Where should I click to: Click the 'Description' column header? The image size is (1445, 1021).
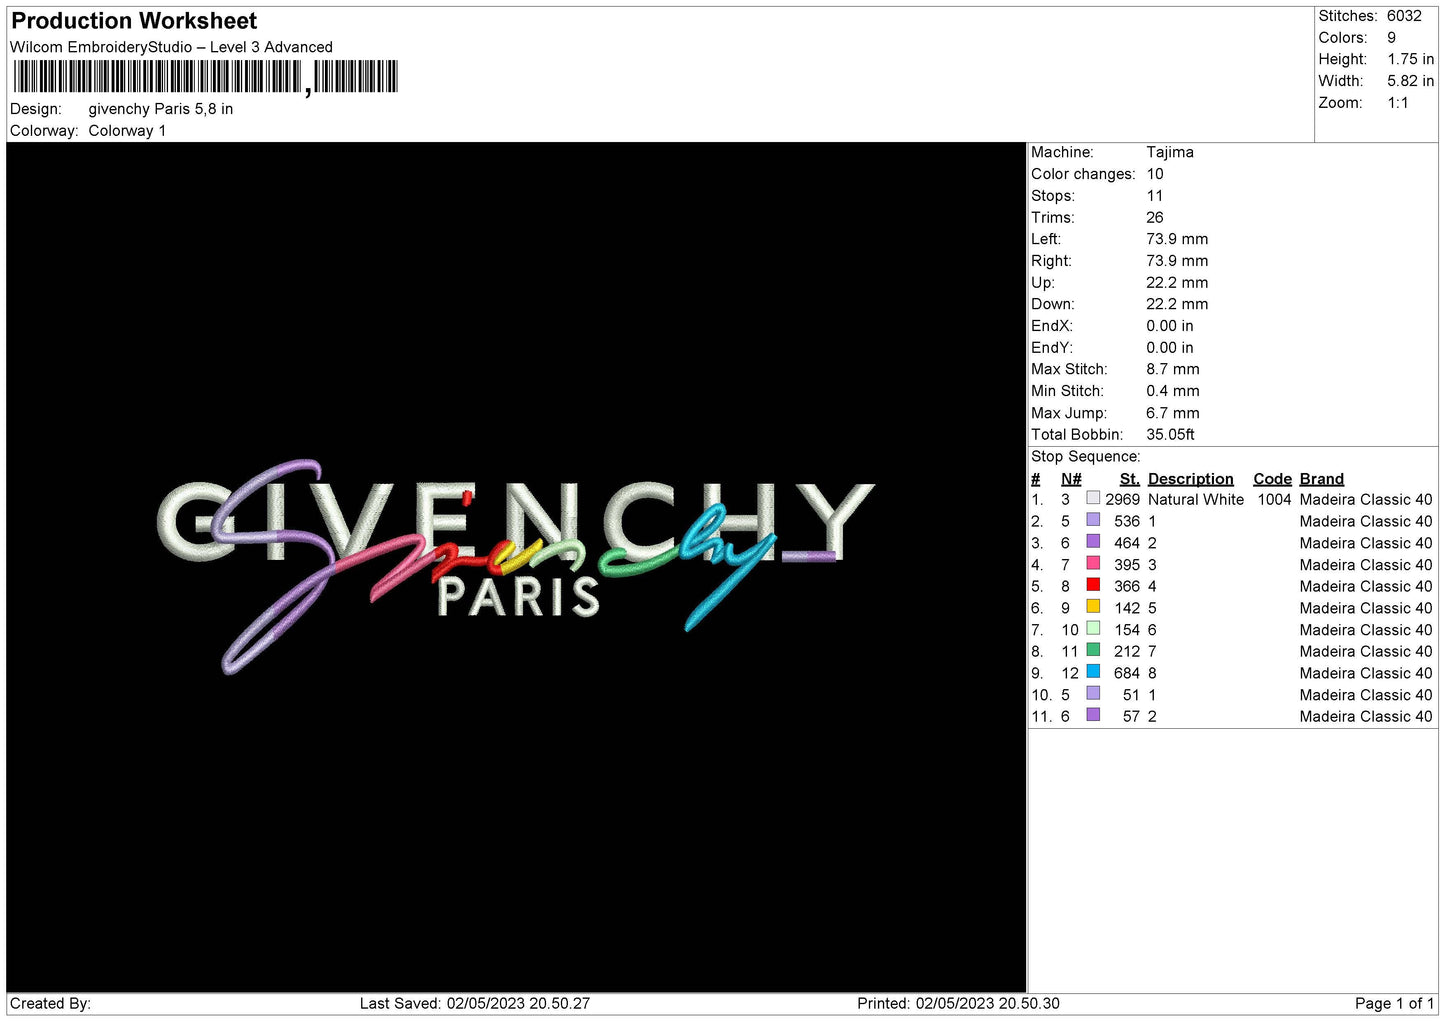point(1191,479)
